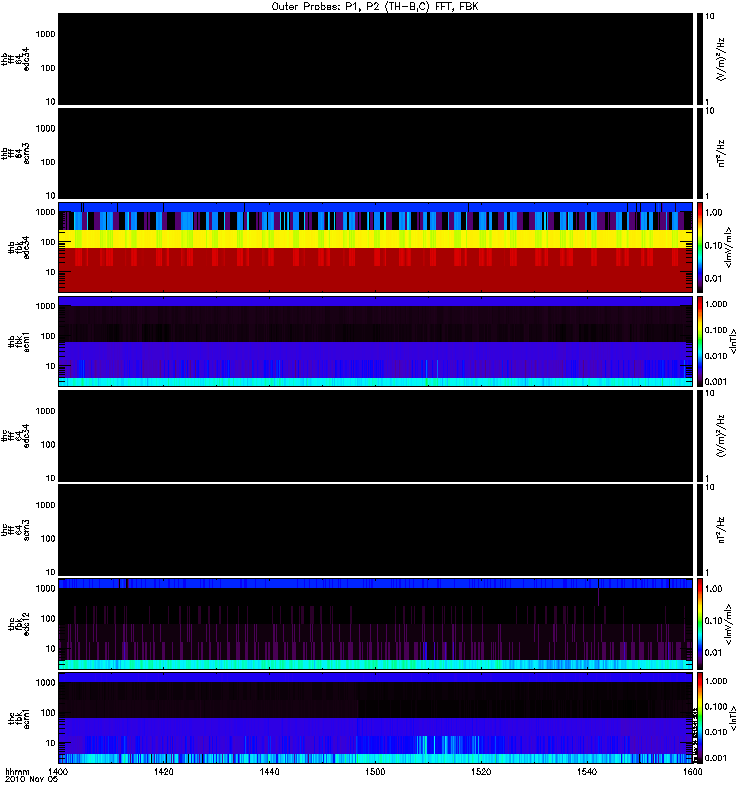The height and width of the screenshot is (800, 750).
Task: Click the rainbow color bar of thb fbk scm1
Action: [700, 341]
